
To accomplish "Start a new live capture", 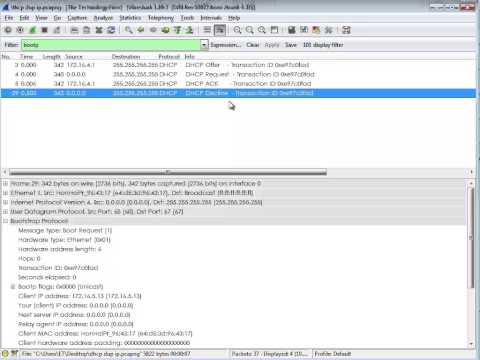I will pyautogui.click(x=32, y=30).
